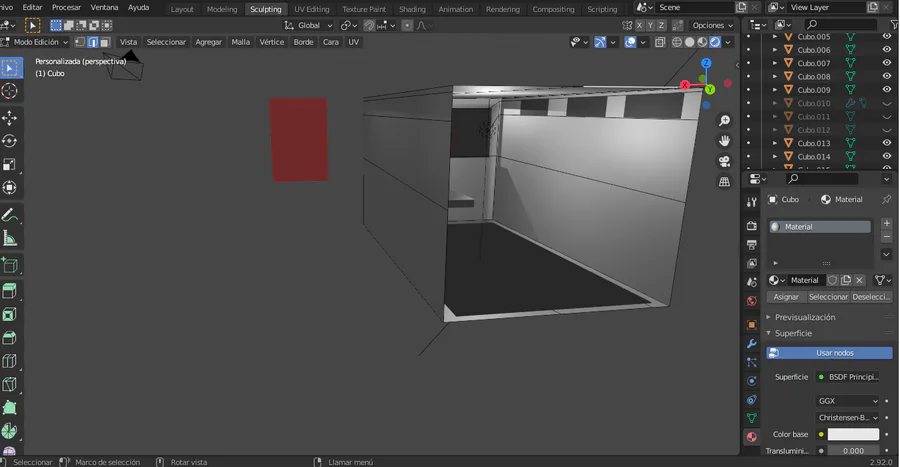The width and height of the screenshot is (900, 467).
Task: Select the Bevel tool
Action: click(x=10, y=338)
